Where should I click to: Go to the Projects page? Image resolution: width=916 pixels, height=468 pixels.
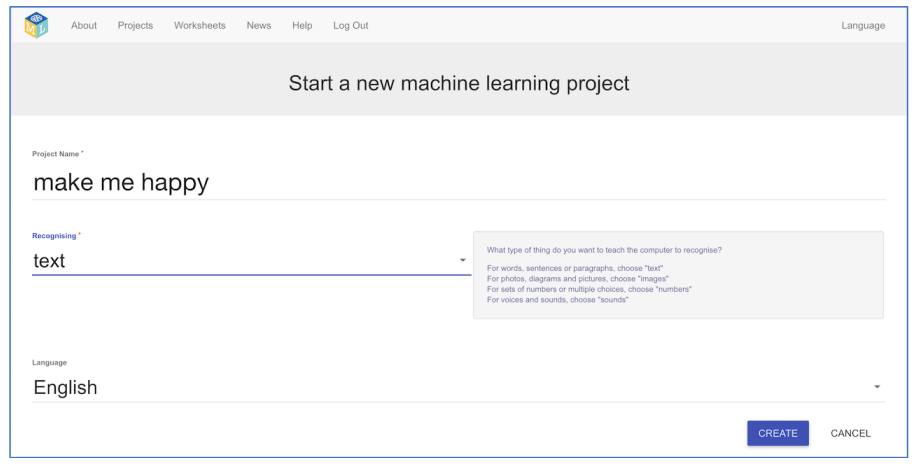[135, 26]
